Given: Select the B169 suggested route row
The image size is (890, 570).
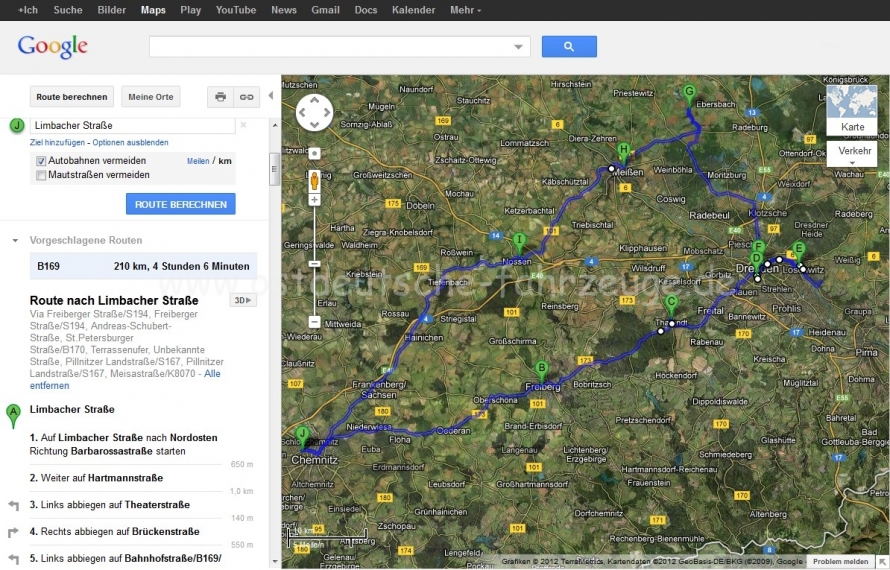Looking at the screenshot, I should tap(143, 266).
